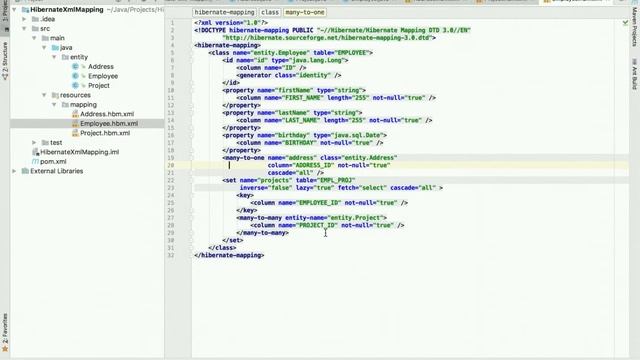Image resolution: width=640 pixels, height=360 pixels.
Task: Collapse the HibernateXmlMapping project root
Action: 14,9
